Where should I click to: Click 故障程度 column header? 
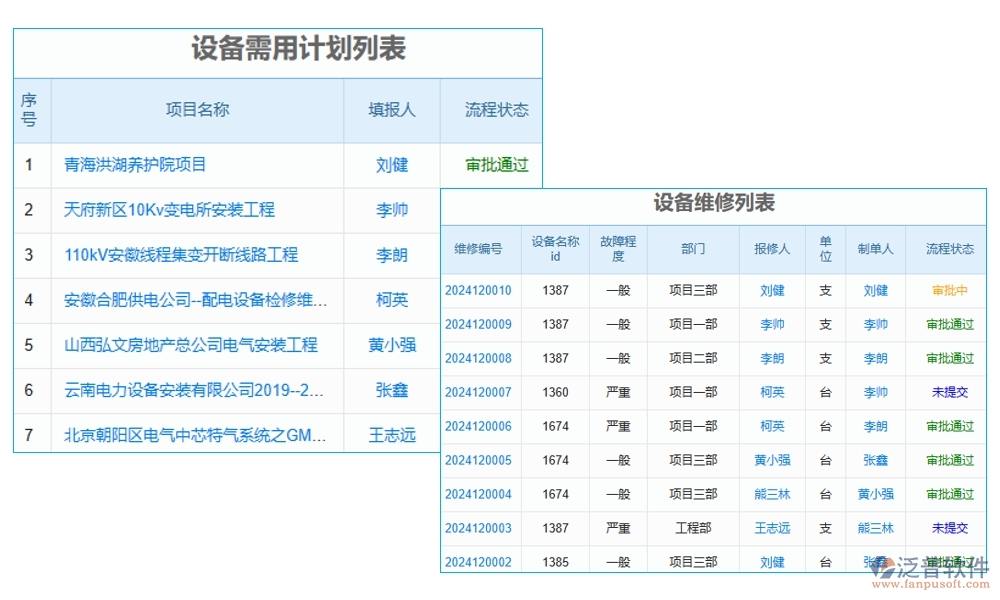(618, 249)
